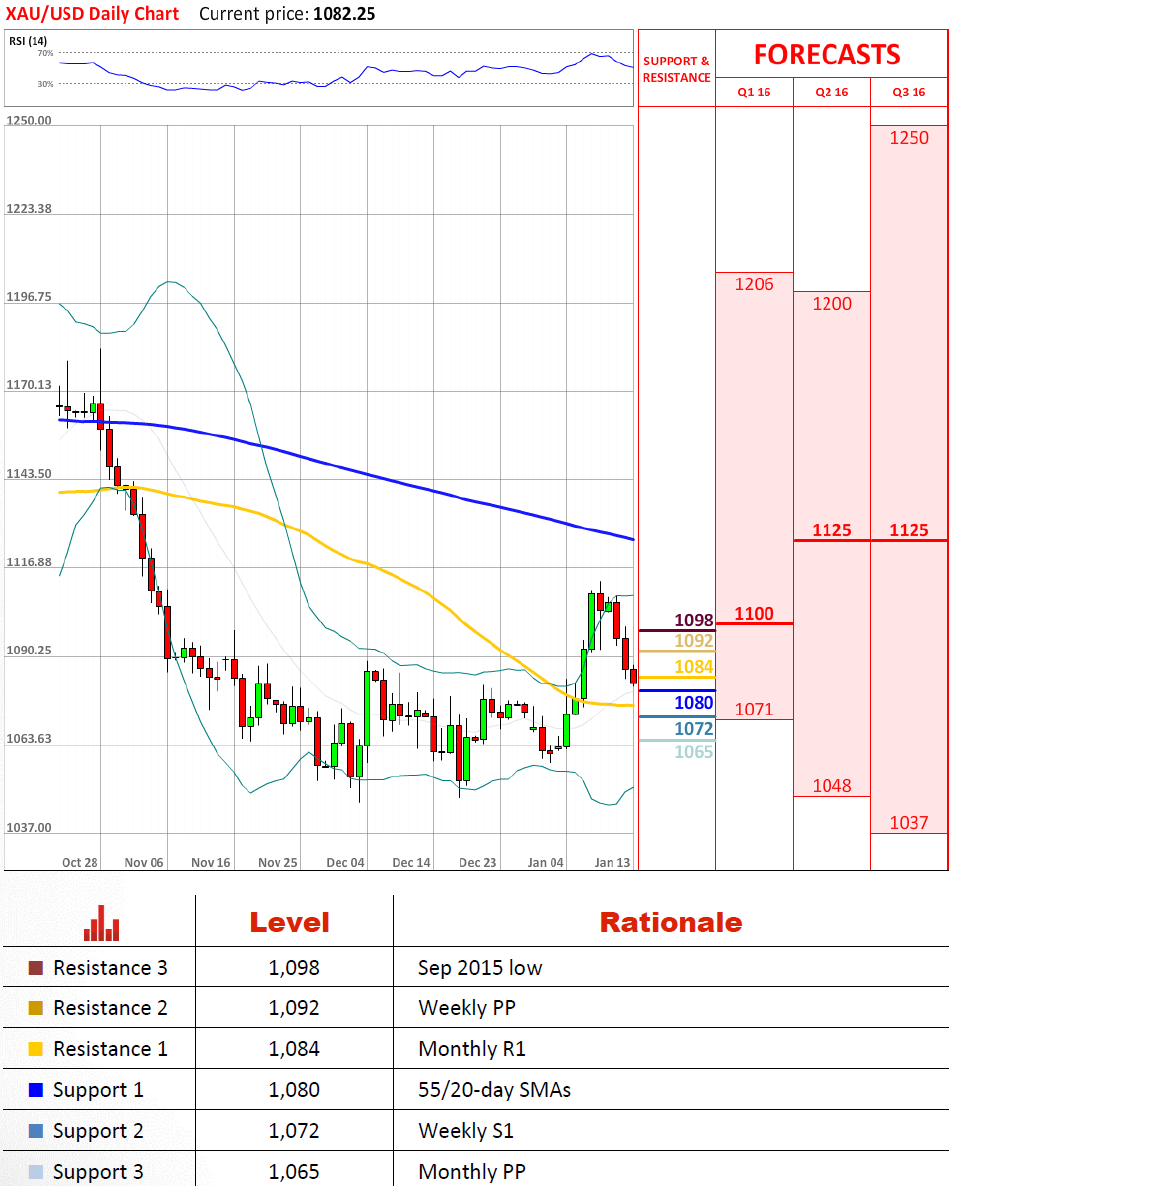The width and height of the screenshot is (1152, 1186).
Task: Click the Resistance 1 row label
Action: coord(110,1049)
